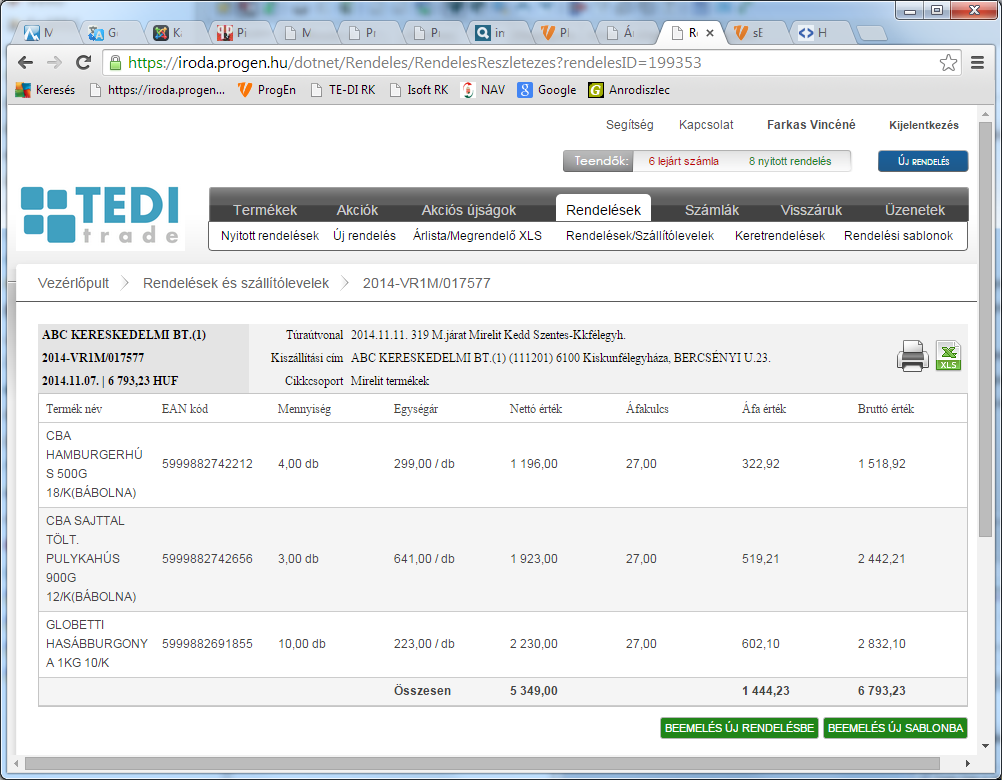The image size is (1002, 780).
Task: Open the Anrodiszlec bookmark
Action: pos(629,90)
